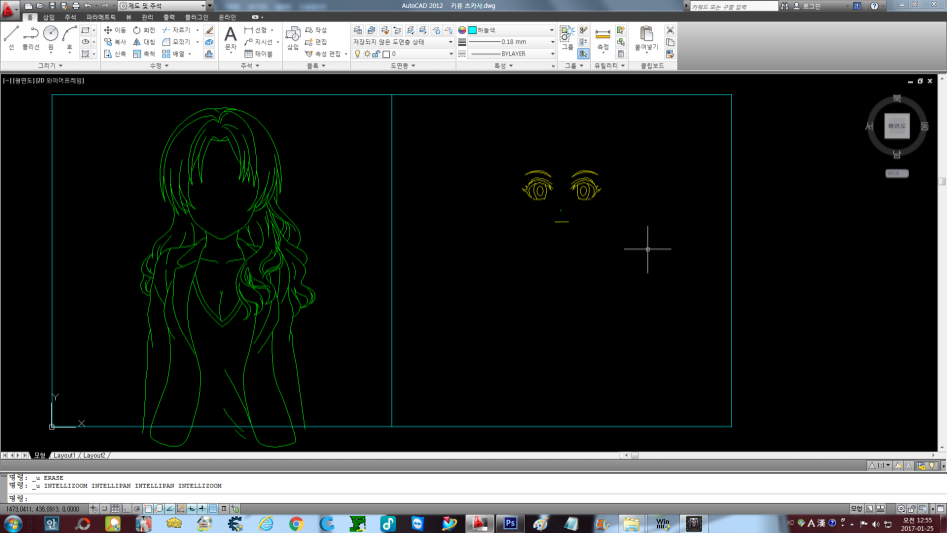Viewport: 947px width, 533px height.
Task: Open the workspace dropdown (제도 및 주석)
Action: [162, 5]
